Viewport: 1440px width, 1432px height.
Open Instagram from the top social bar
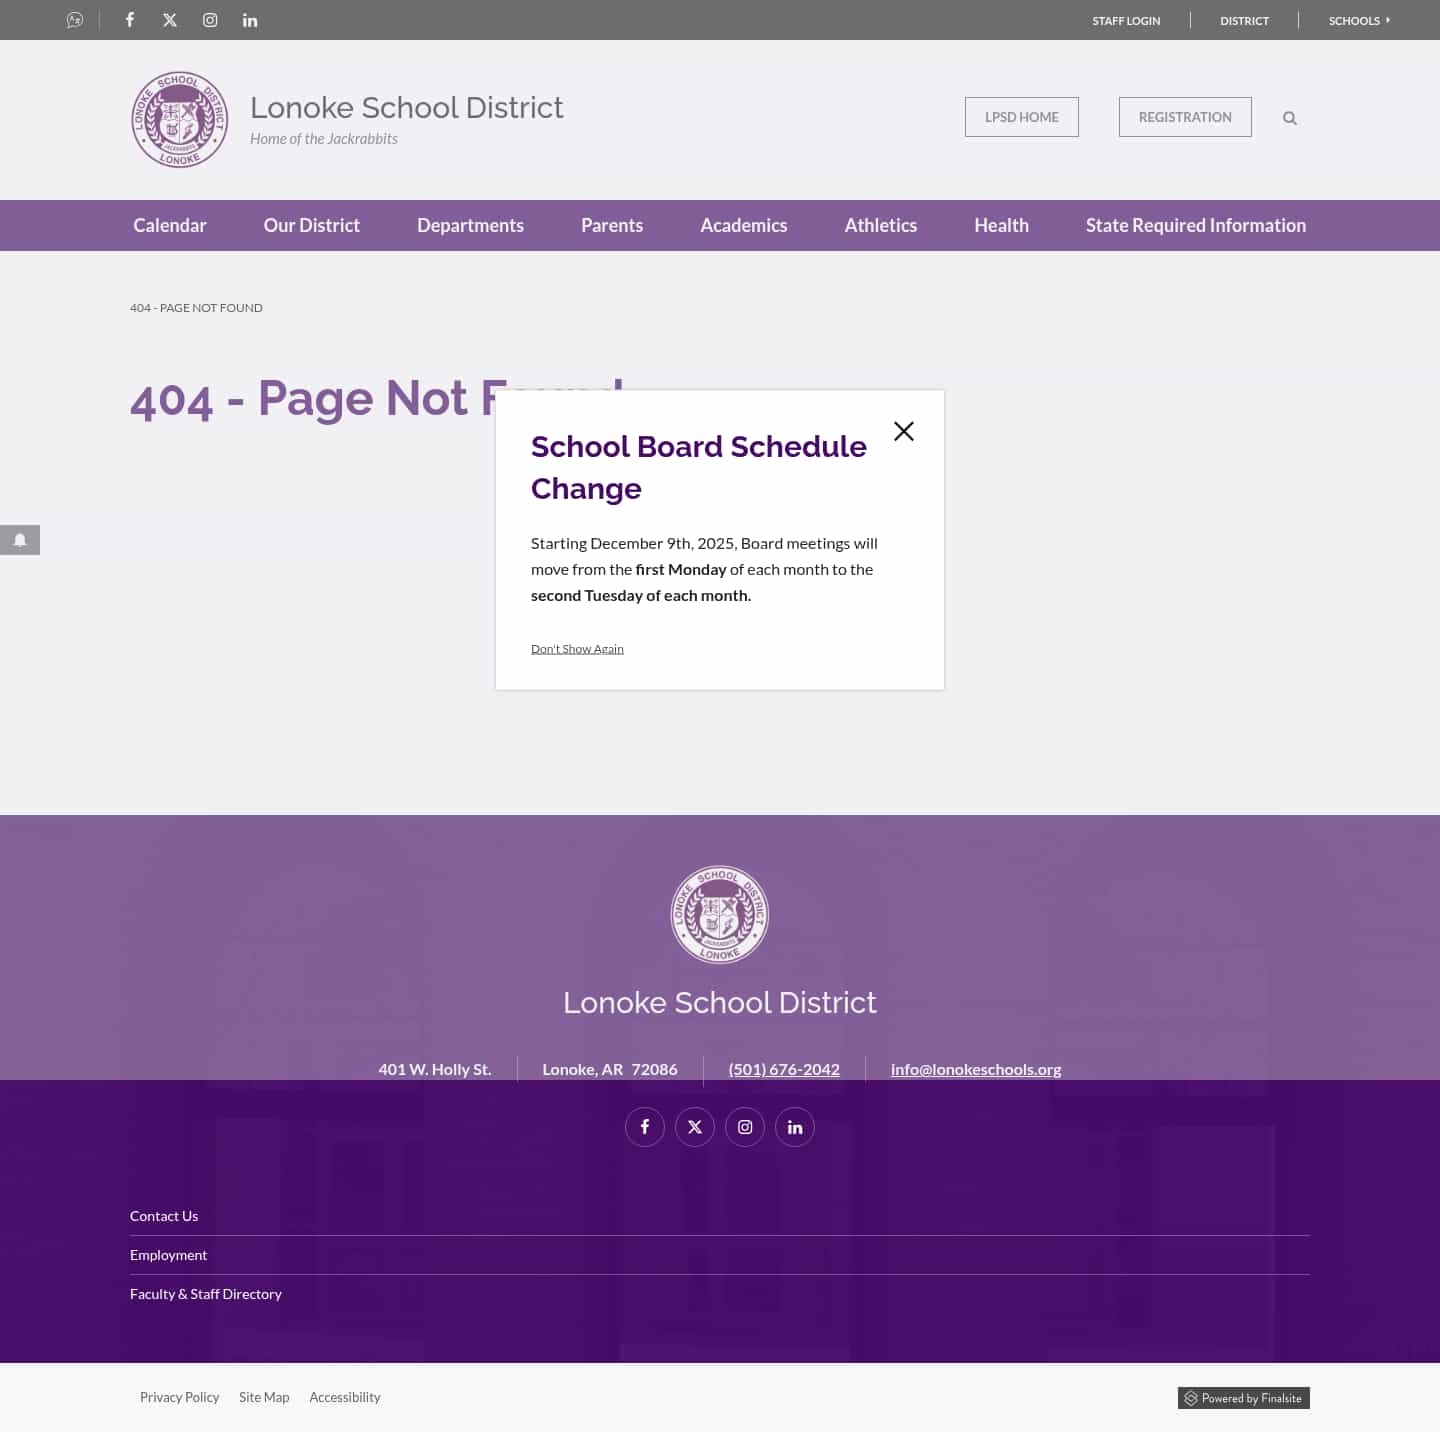pyautogui.click(x=209, y=19)
